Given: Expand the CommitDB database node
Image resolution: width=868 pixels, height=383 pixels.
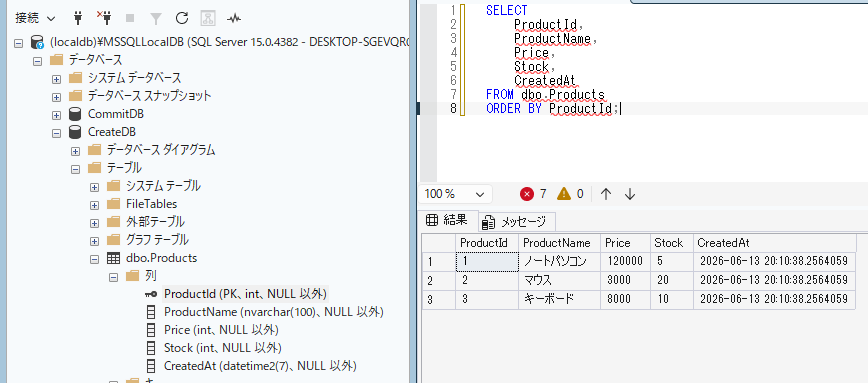Looking at the screenshot, I should (56, 115).
